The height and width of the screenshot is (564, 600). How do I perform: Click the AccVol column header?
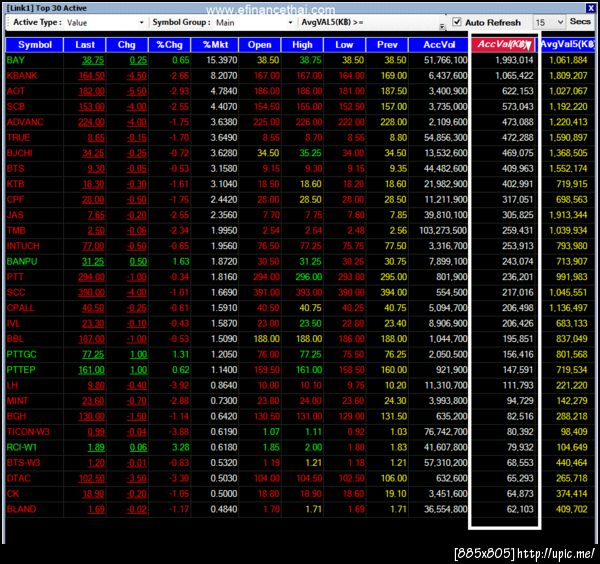[439, 45]
